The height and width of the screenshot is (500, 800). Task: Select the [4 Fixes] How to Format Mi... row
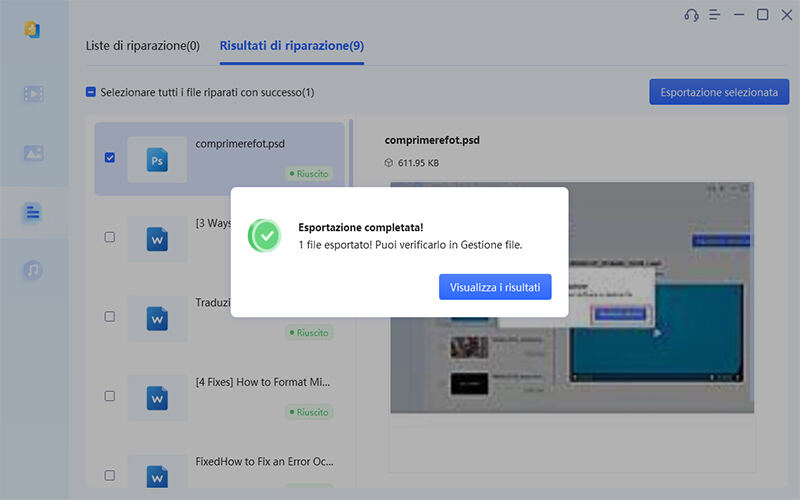(x=218, y=397)
